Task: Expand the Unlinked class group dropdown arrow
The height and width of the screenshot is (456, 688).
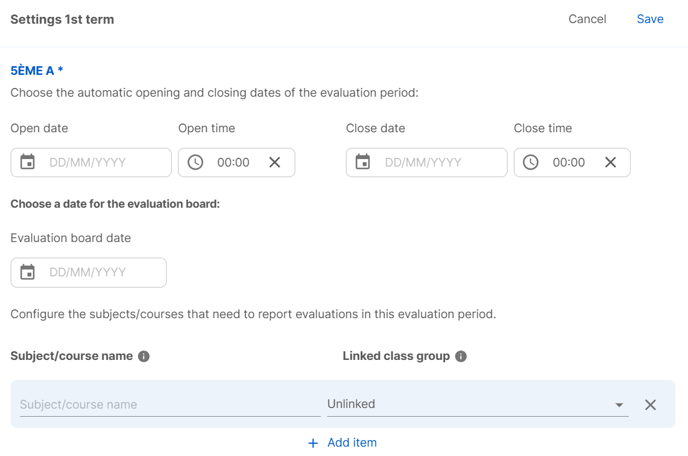Action: click(619, 405)
